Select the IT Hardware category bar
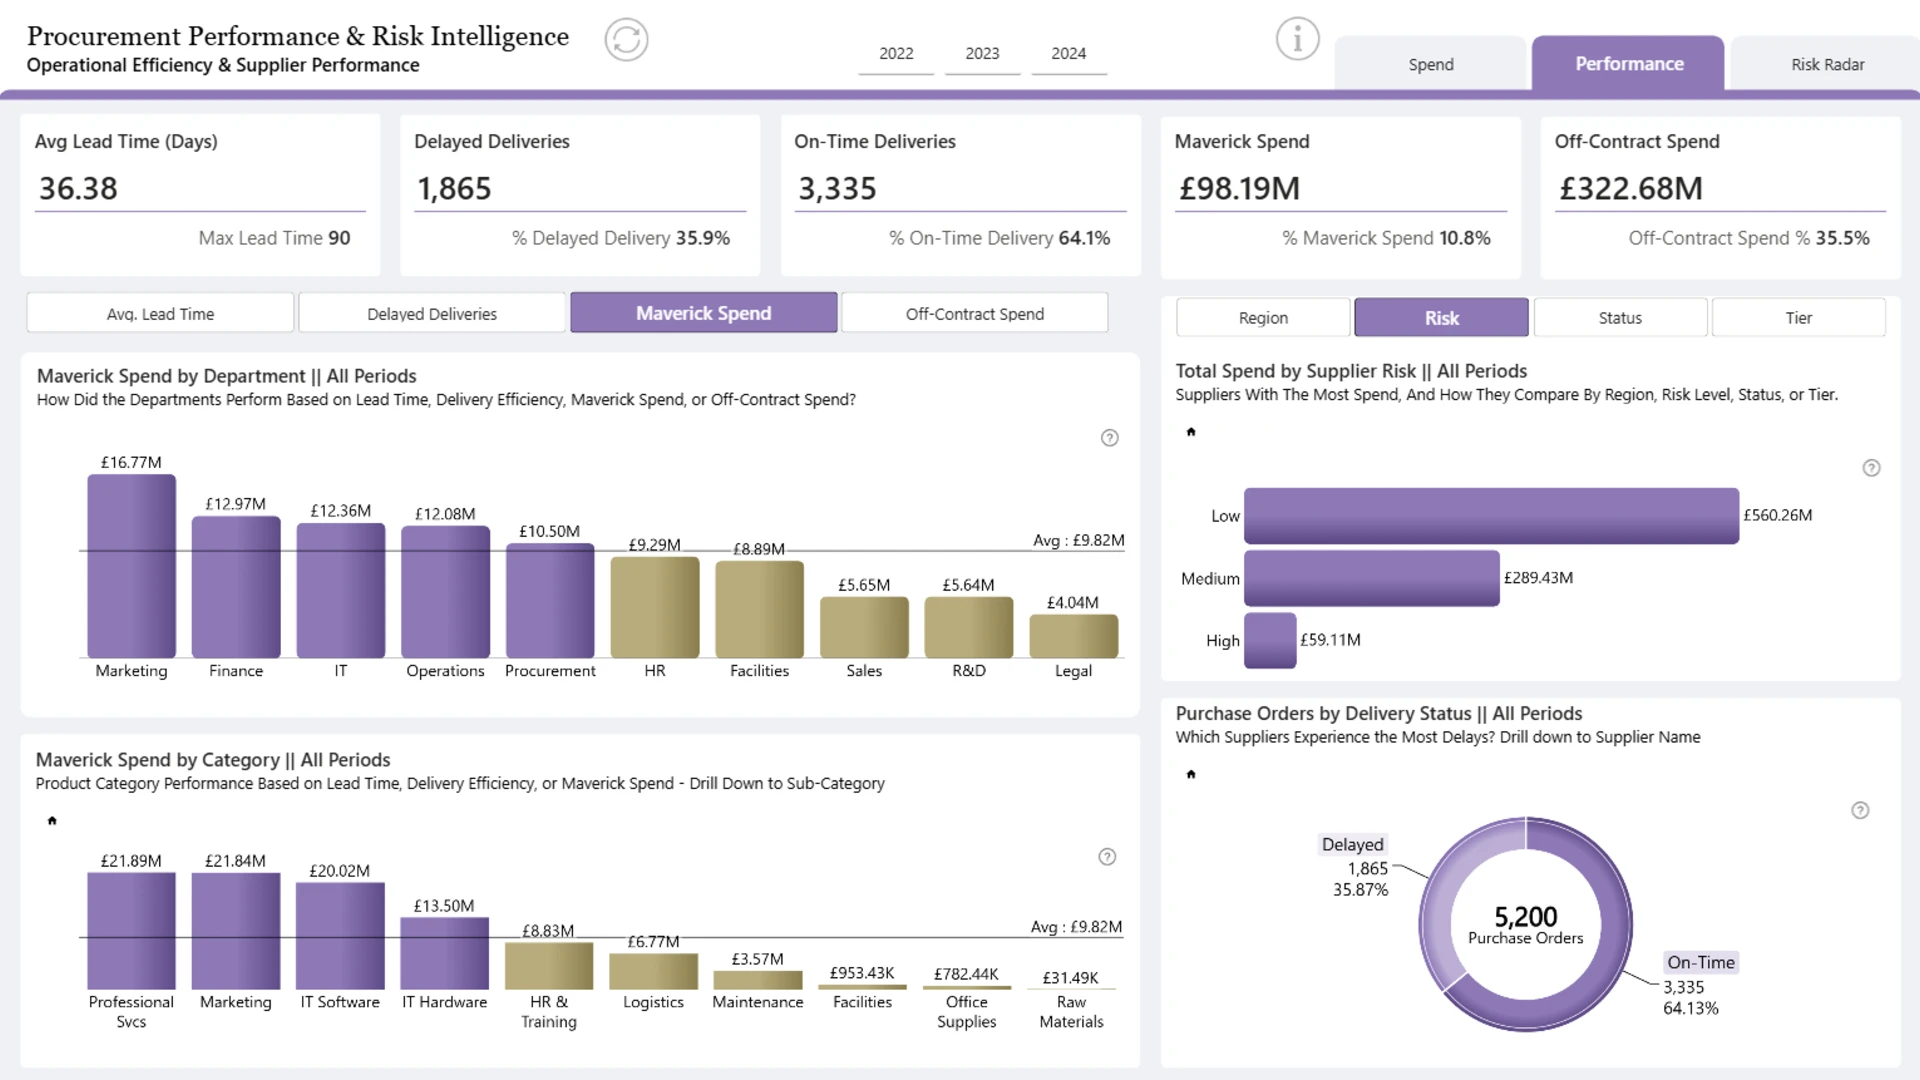 pos(445,953)
